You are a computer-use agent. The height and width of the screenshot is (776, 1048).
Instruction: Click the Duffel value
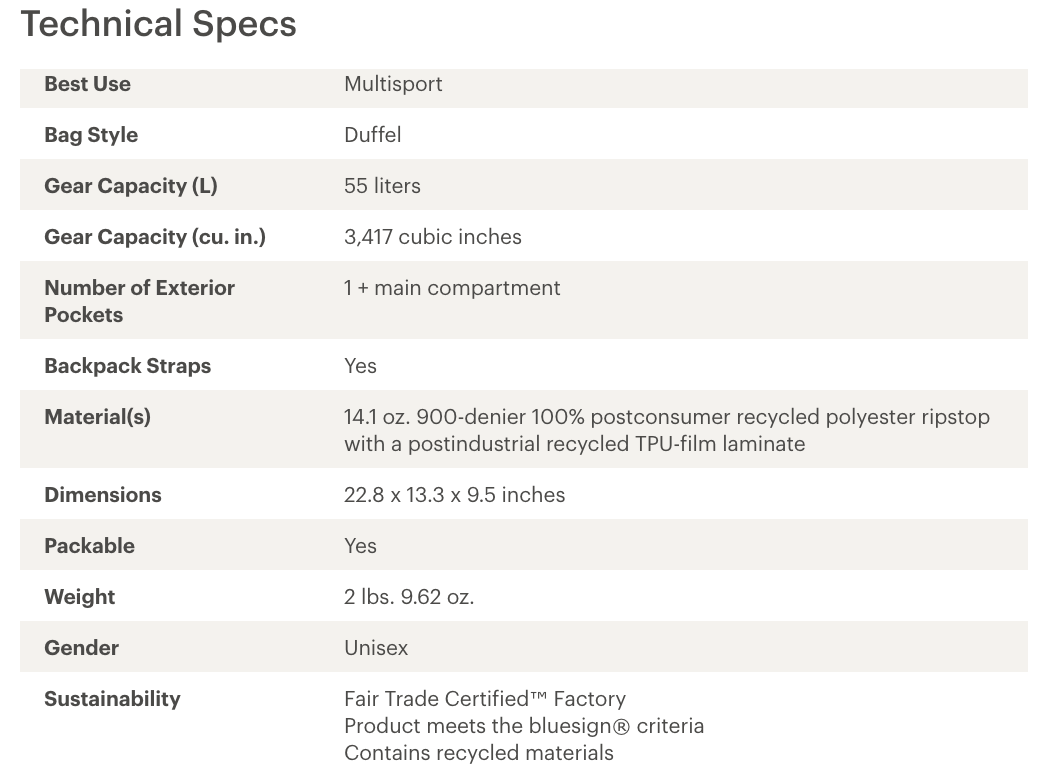tap(373, 135)
